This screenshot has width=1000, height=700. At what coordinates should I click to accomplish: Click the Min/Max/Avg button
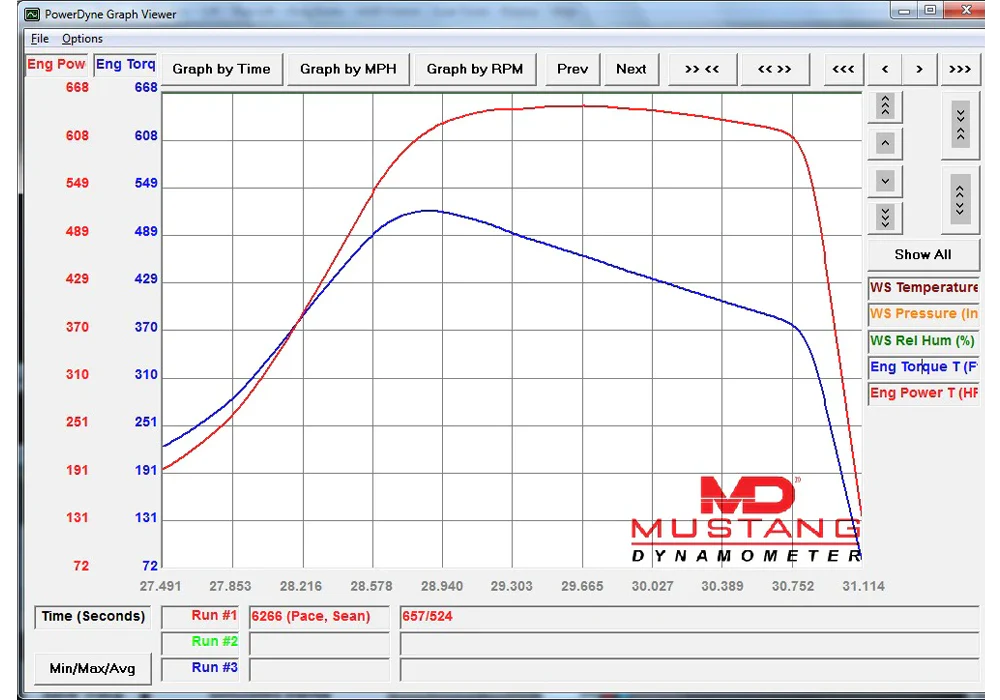click(x=92, y=668)
